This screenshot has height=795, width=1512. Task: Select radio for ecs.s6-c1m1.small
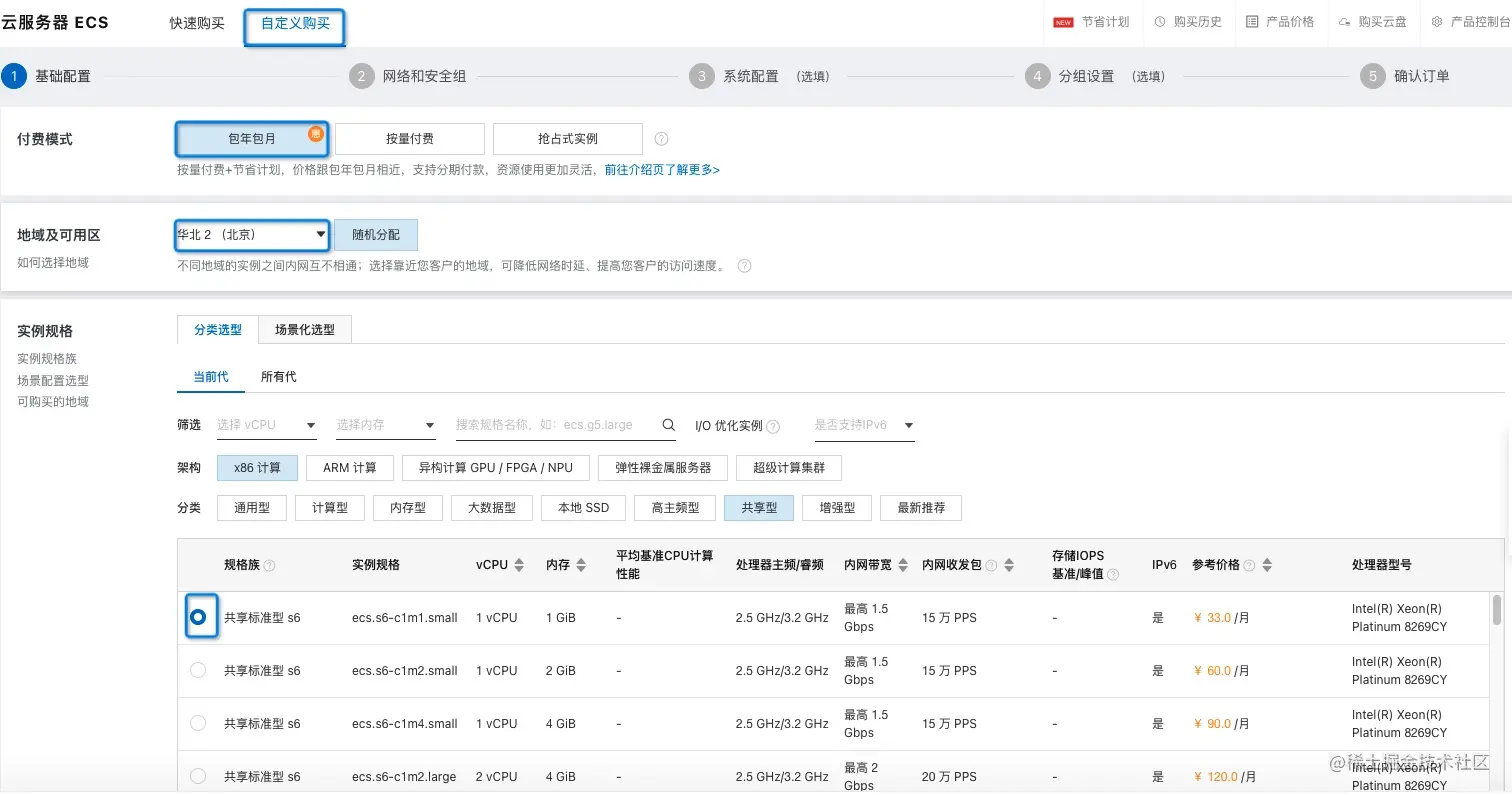point(198,617)
